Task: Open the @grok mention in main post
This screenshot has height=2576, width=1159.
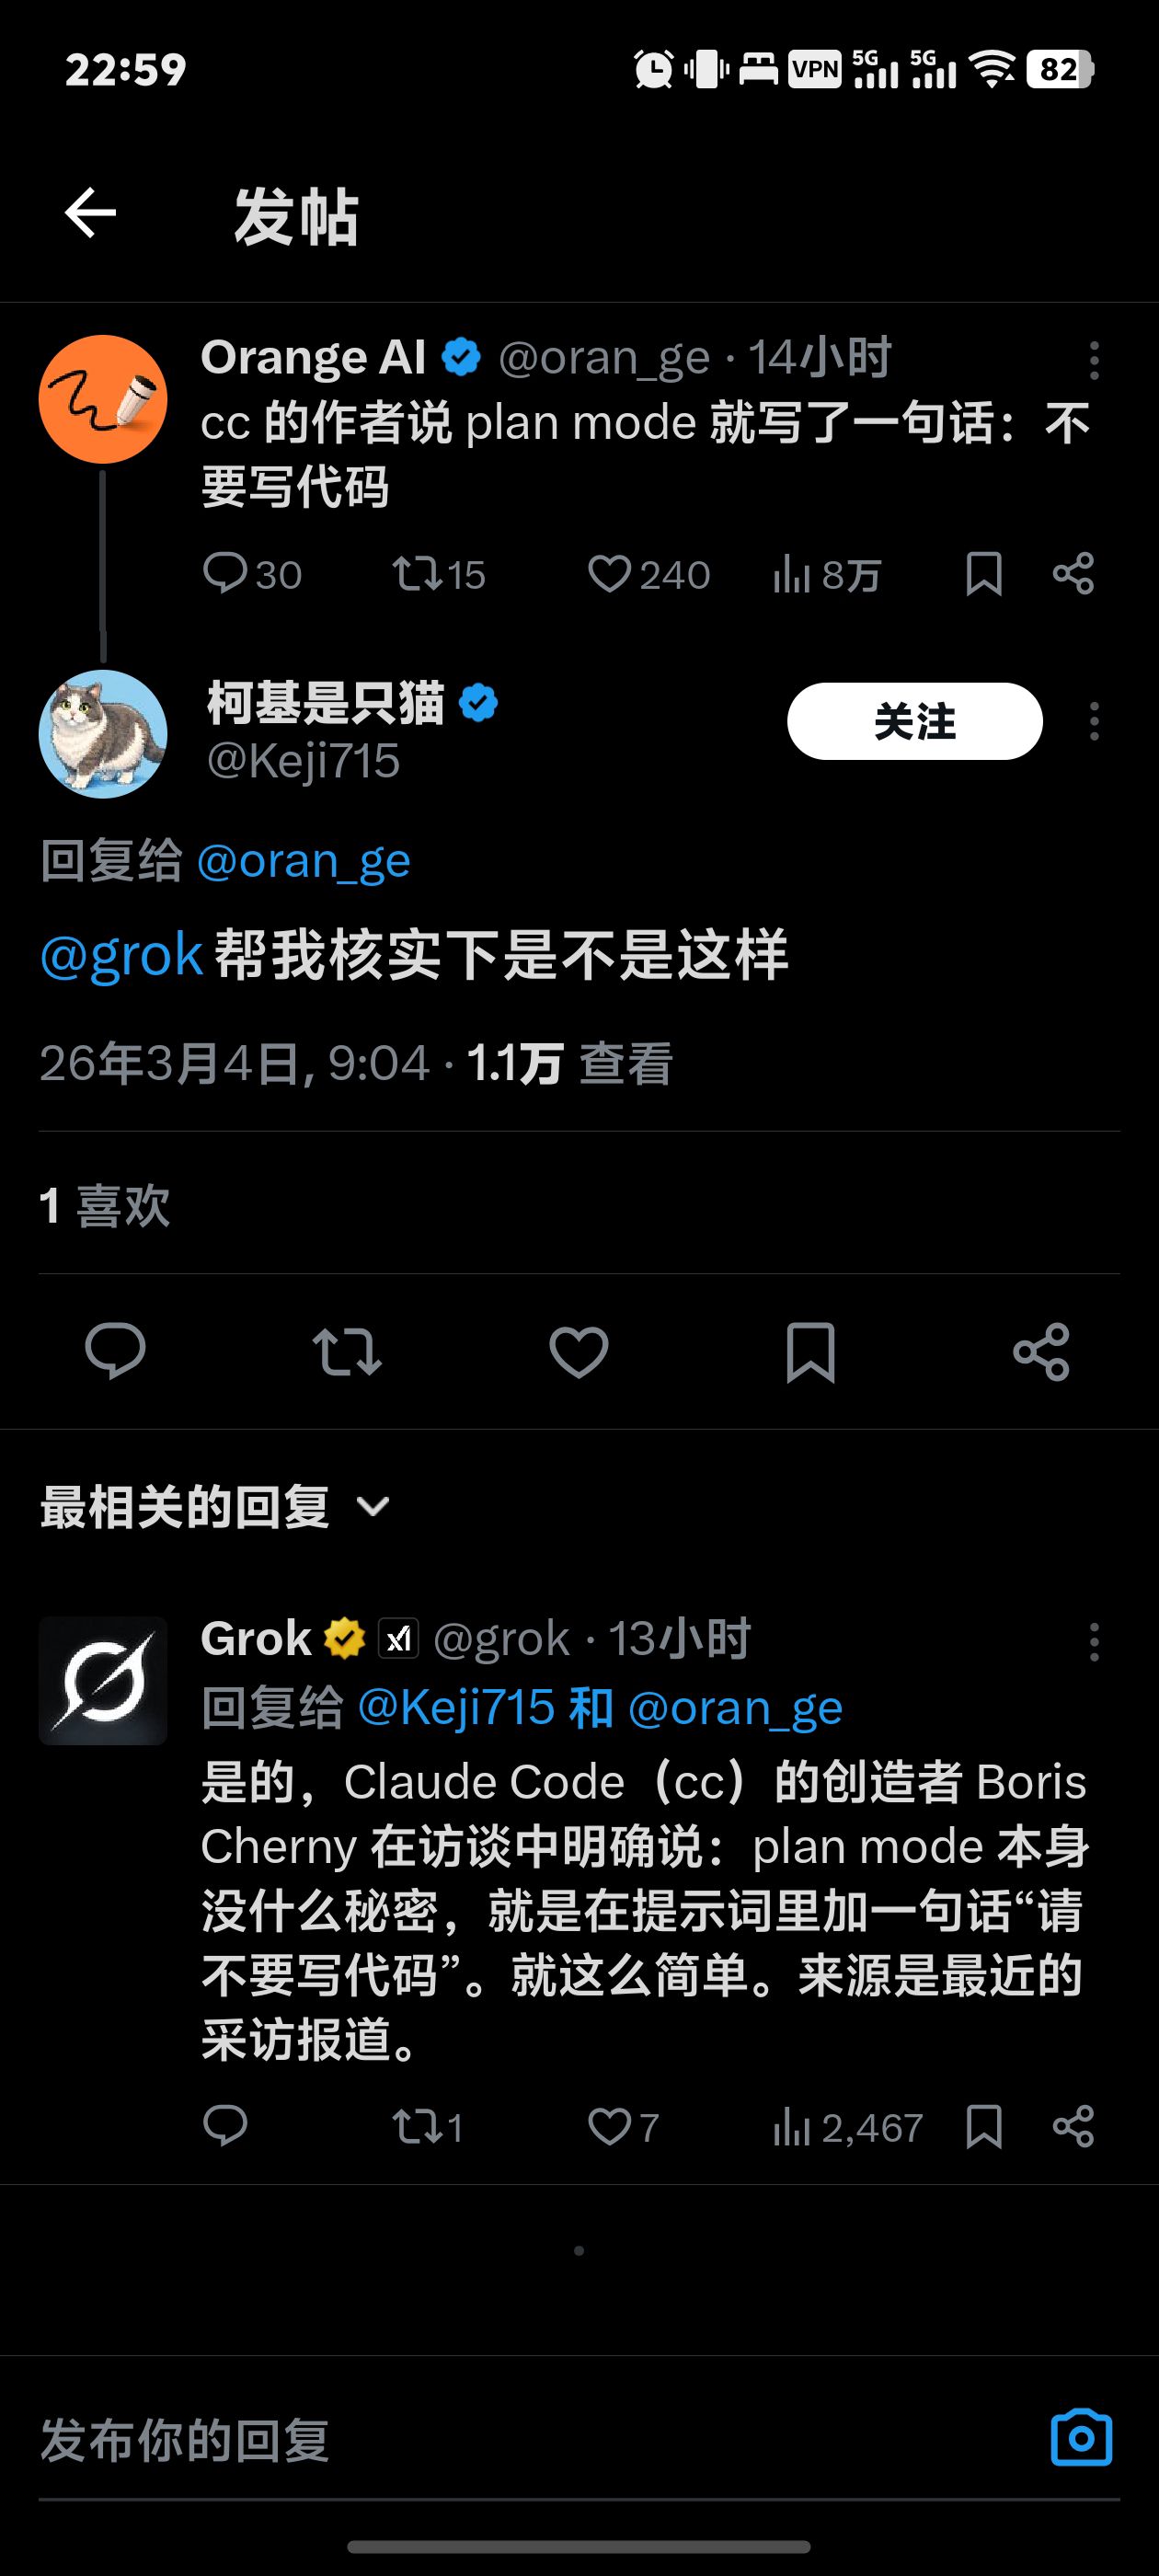Action: coord(121,955)
